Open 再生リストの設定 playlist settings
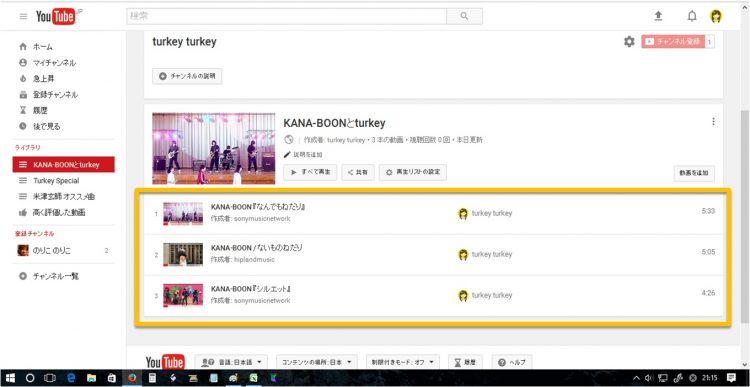Screen dimensions: 750x387 (413, 172)
